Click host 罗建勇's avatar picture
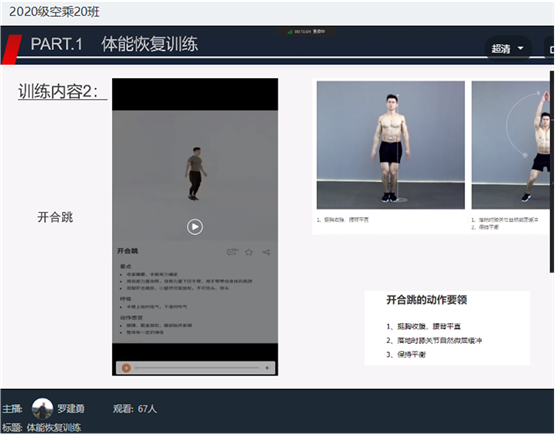 point(42,409)
